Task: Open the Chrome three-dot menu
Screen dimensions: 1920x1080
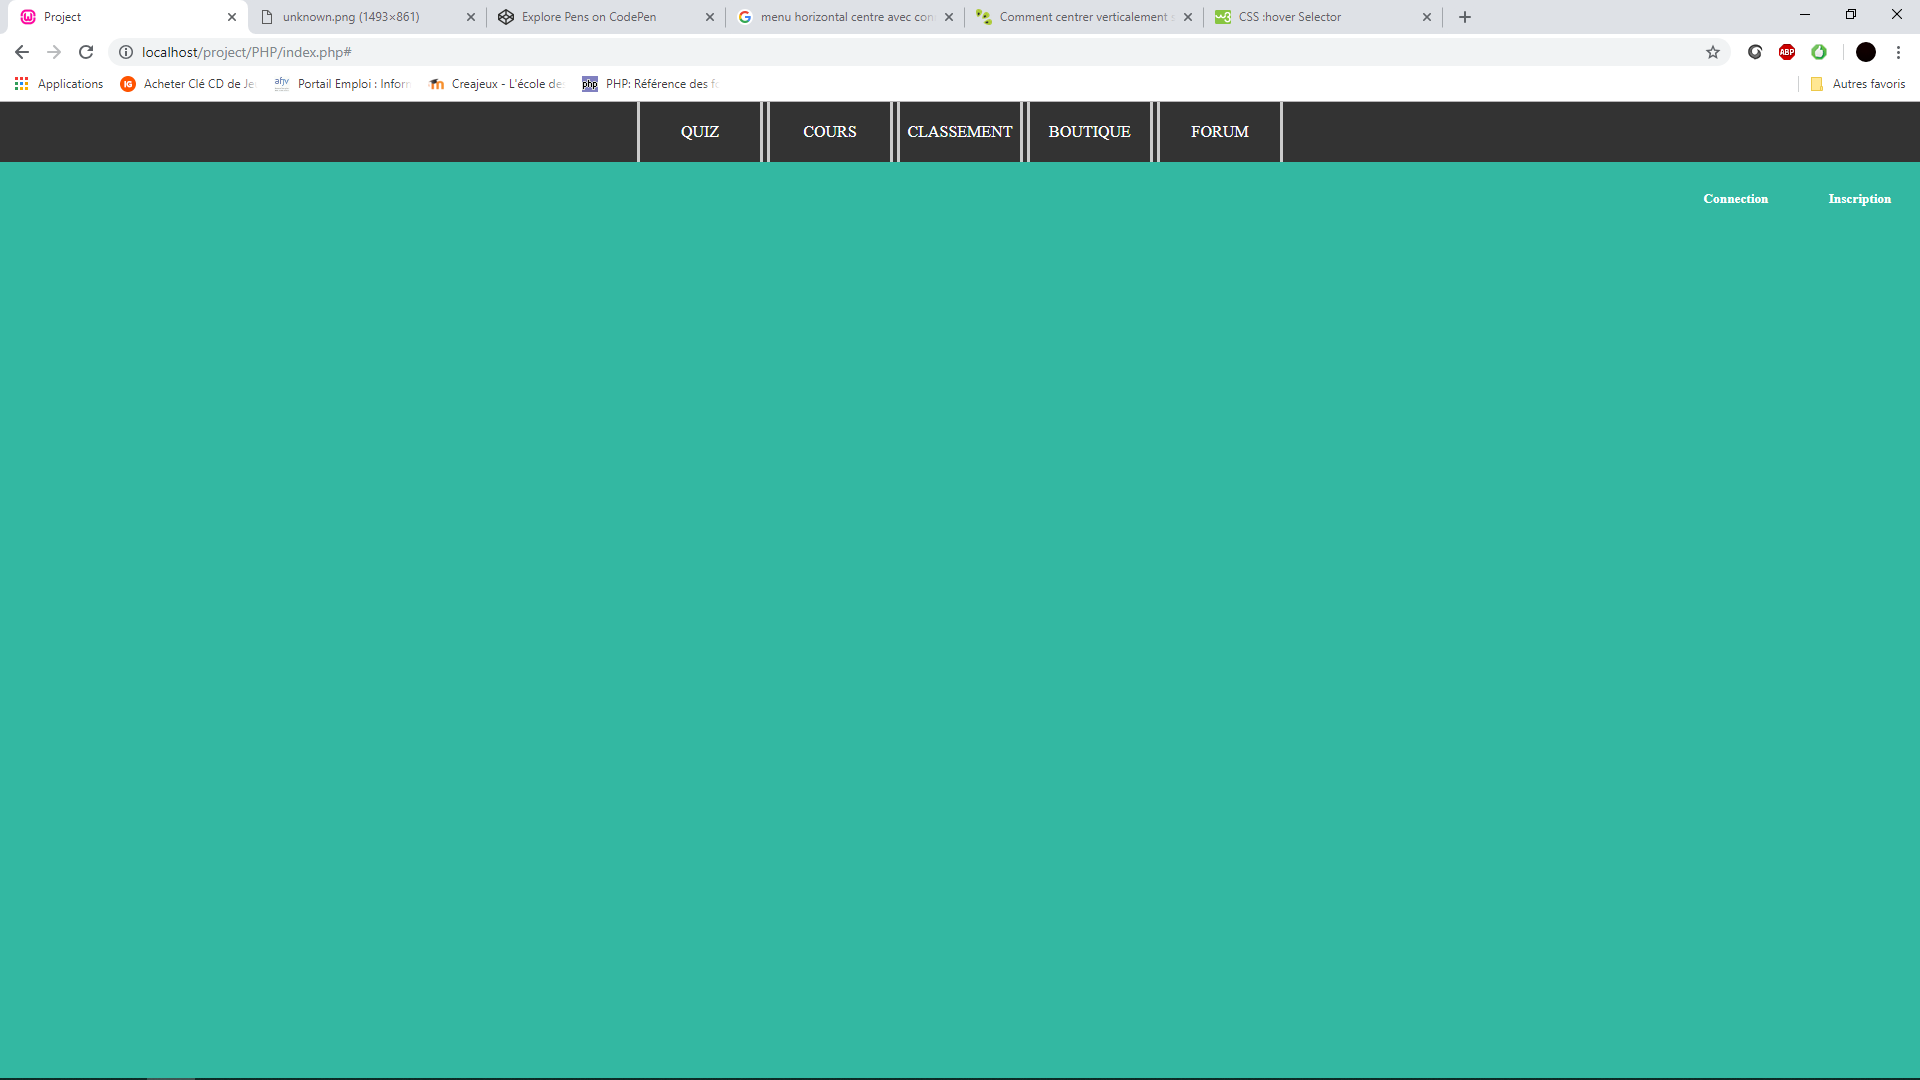Action: pos(1898,52)
